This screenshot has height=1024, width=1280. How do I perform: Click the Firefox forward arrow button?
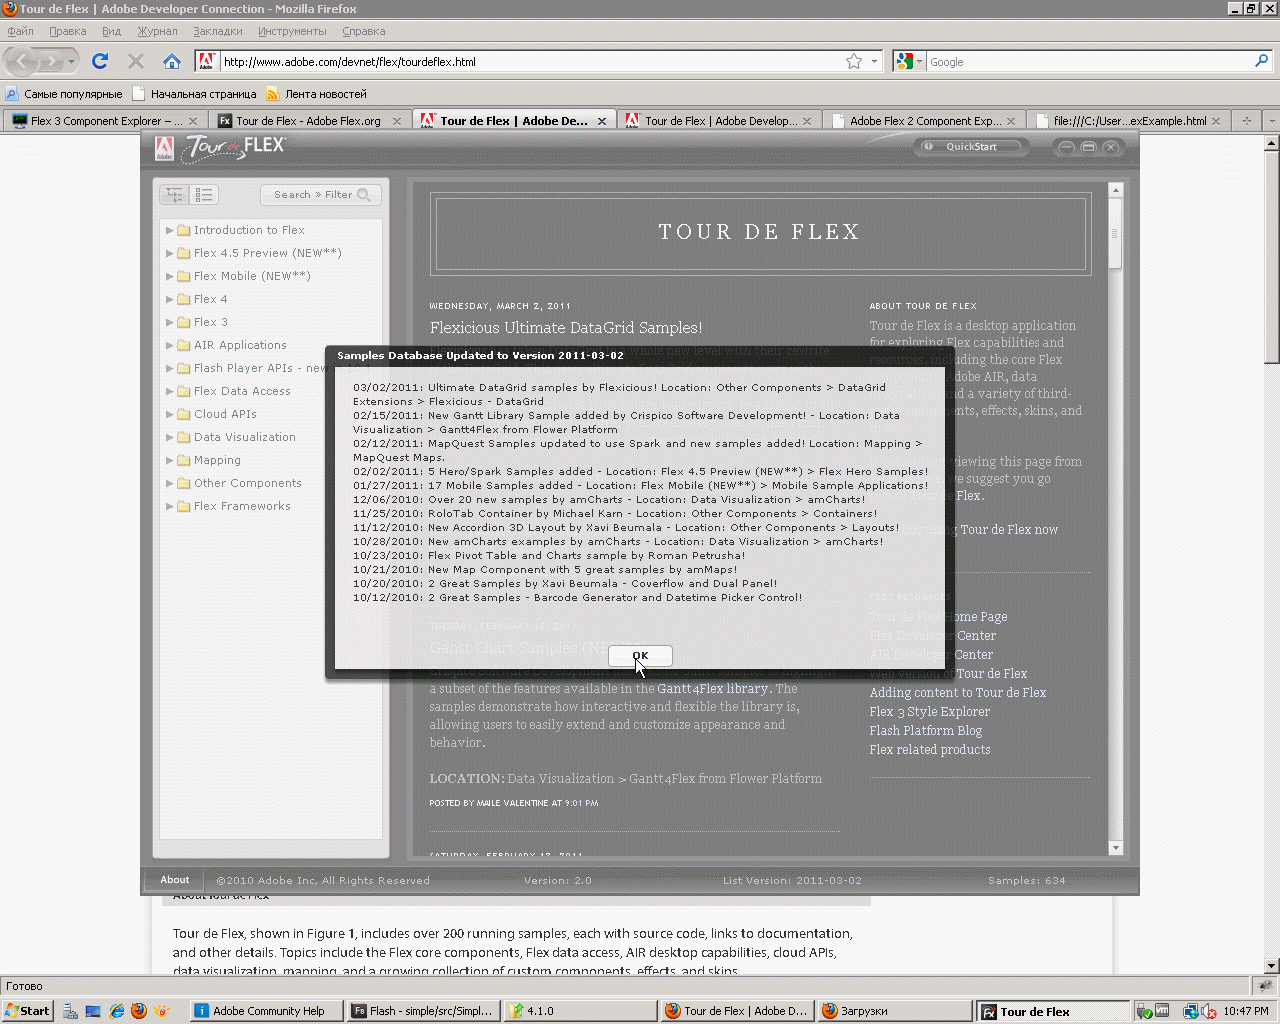[51, 61]
